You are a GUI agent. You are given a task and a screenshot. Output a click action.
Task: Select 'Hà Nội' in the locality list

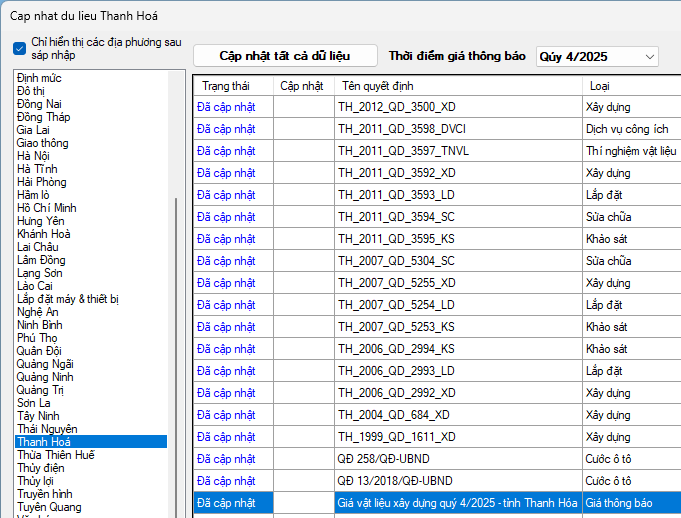click(x=33, y=156)
